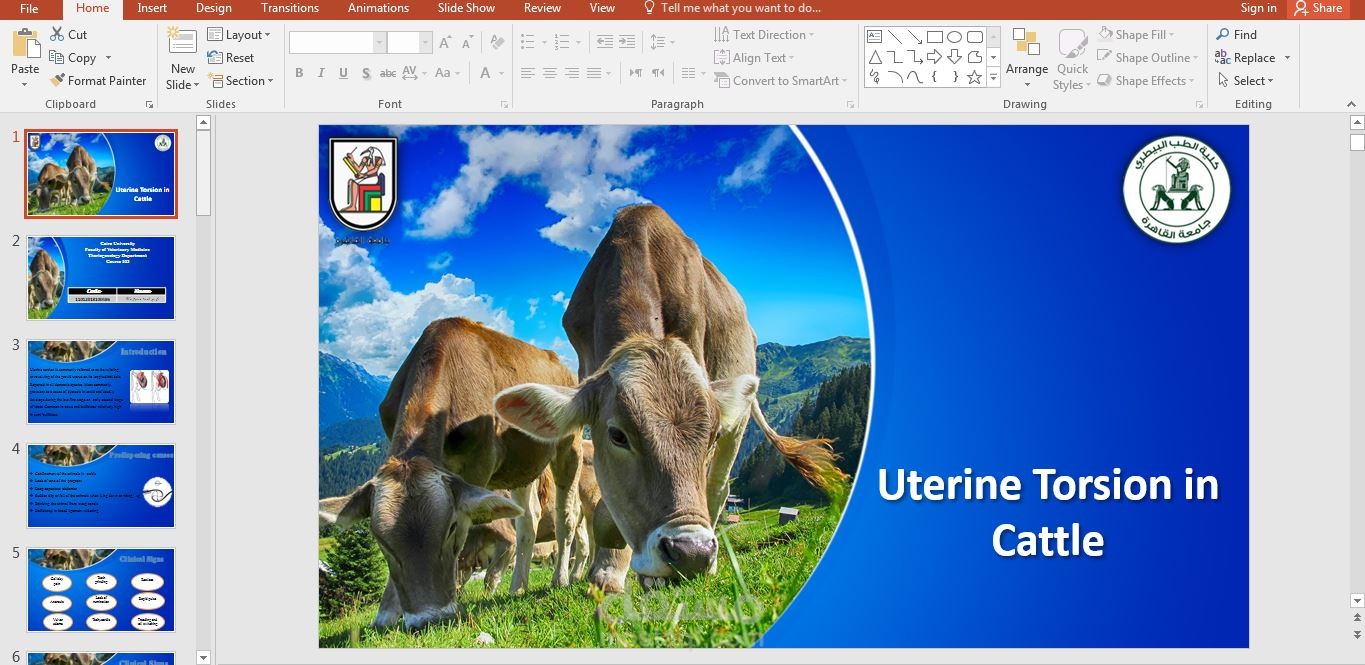
Task: Expand the shapes gallery More arrow
Action: [x=993, y=77]
